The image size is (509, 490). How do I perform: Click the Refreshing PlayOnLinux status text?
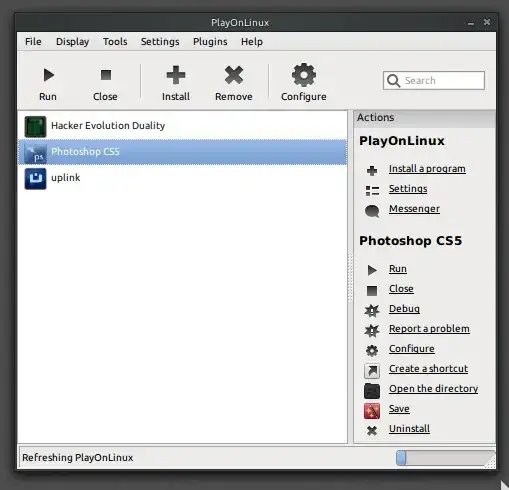point(78,458)
